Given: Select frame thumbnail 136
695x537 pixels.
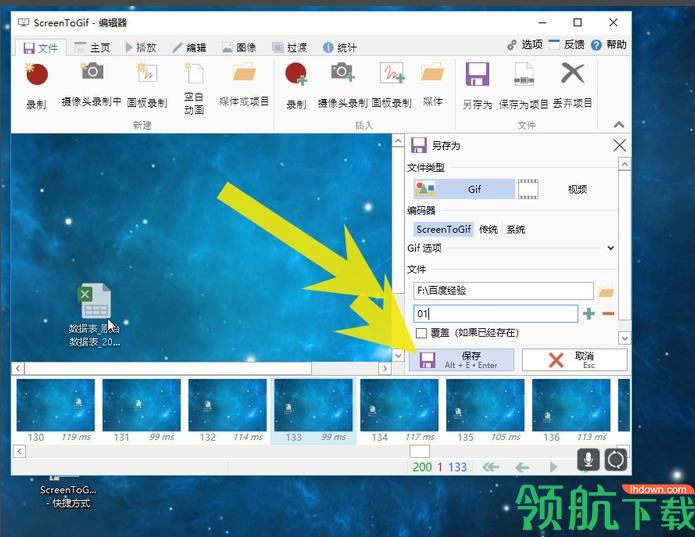Looking at the screenshot, I should (571, 411).
